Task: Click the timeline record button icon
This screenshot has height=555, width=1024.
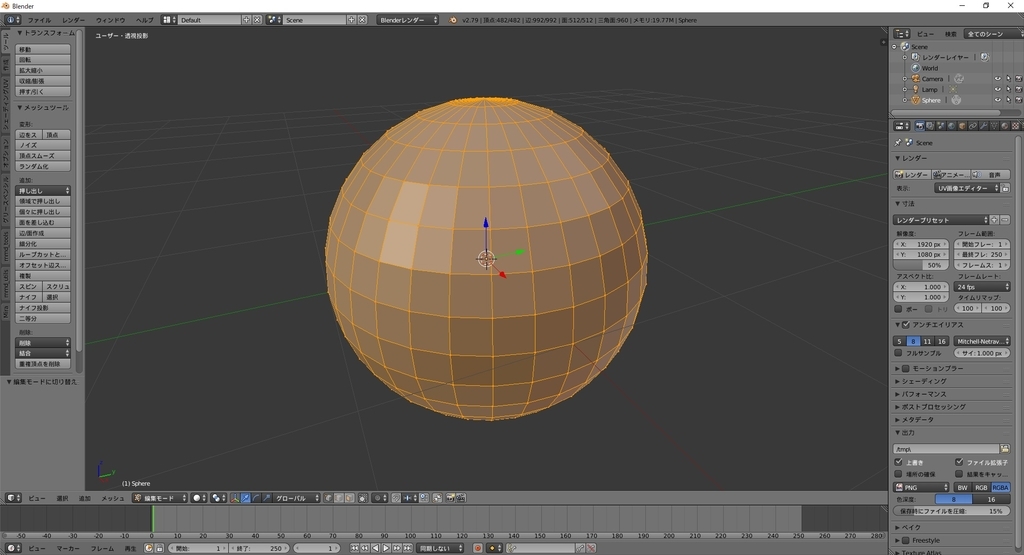Action: [477, 548]
